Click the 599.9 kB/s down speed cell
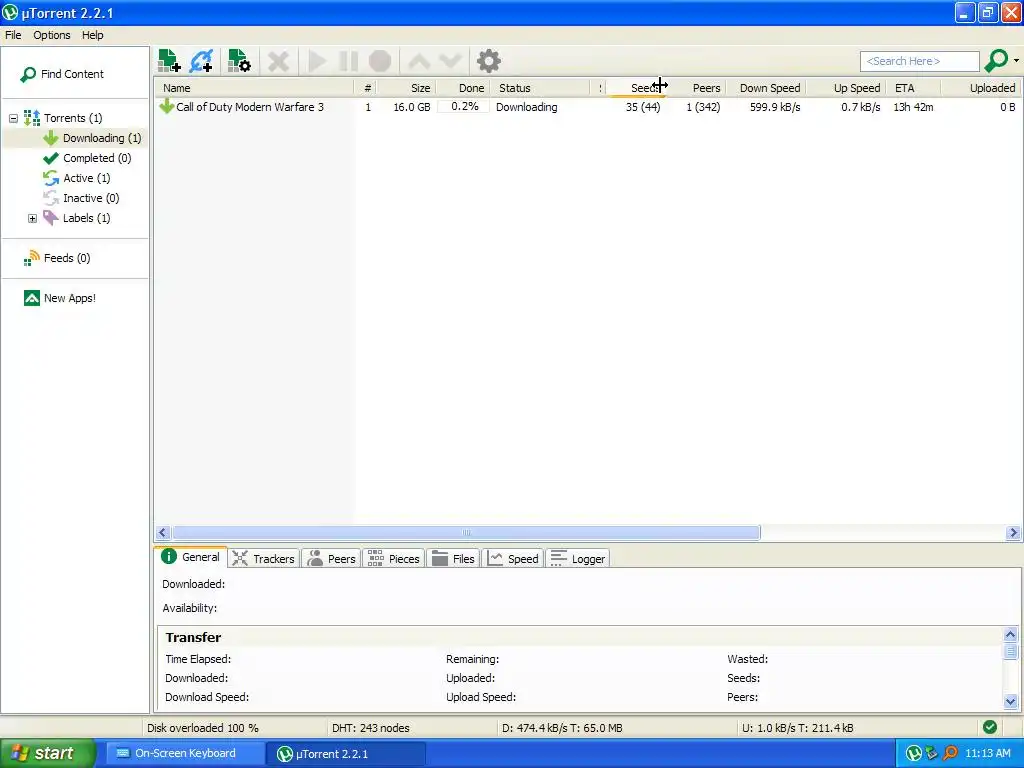The width and height of the screenshot is (1024, 768). pos(775,107)
